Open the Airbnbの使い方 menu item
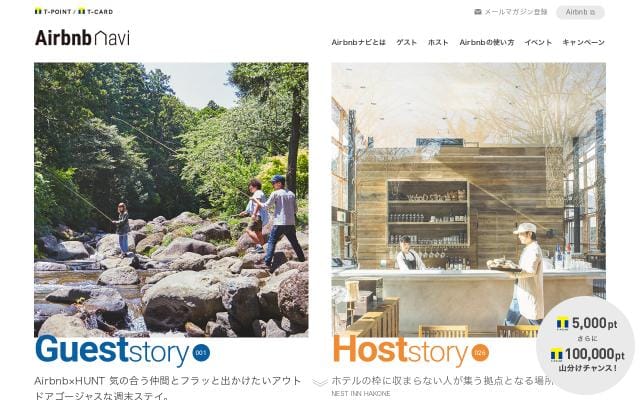Viewport: 640px width, 400px height. click(x=487, y=42)
